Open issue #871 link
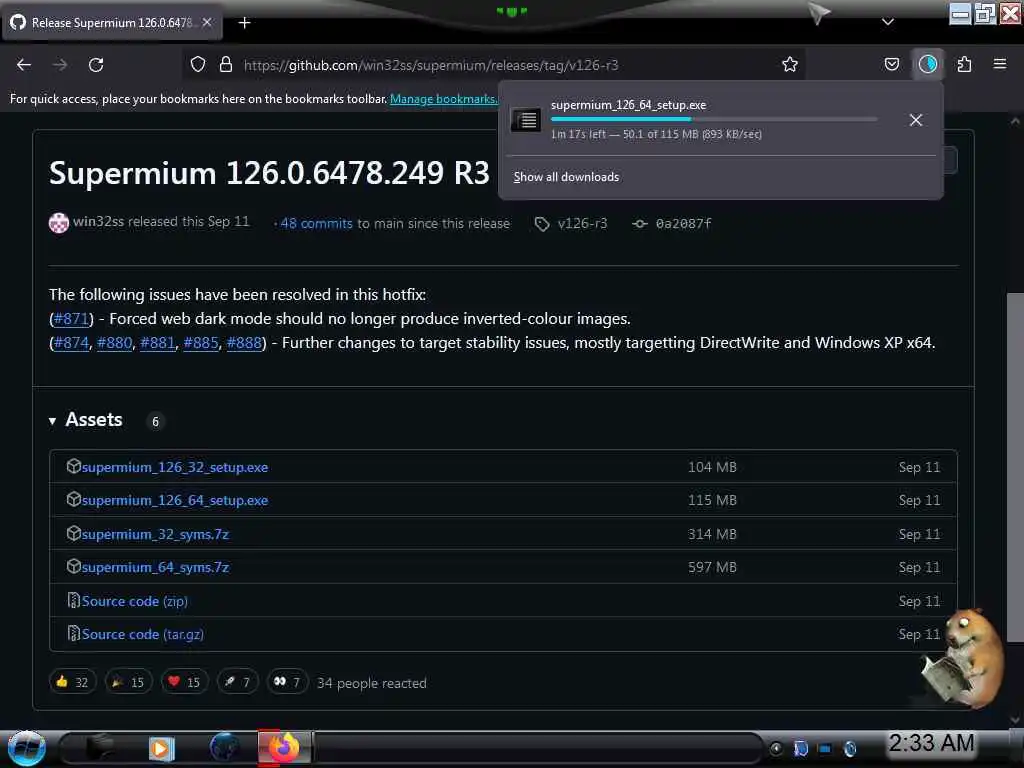 click(x=71, y=319)
